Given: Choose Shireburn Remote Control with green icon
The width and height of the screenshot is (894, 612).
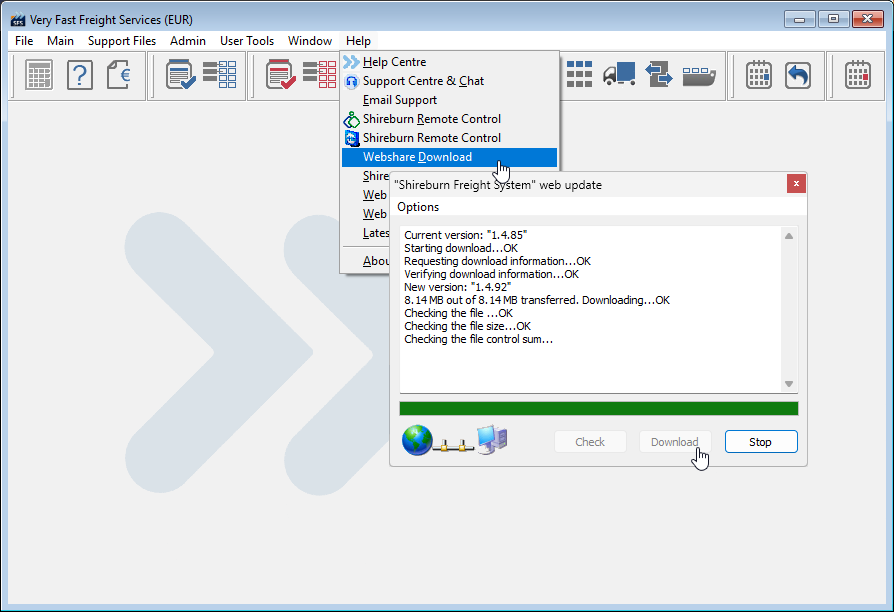Looking at the screenshot, I should pyautogui.click(x=449, y=119).
